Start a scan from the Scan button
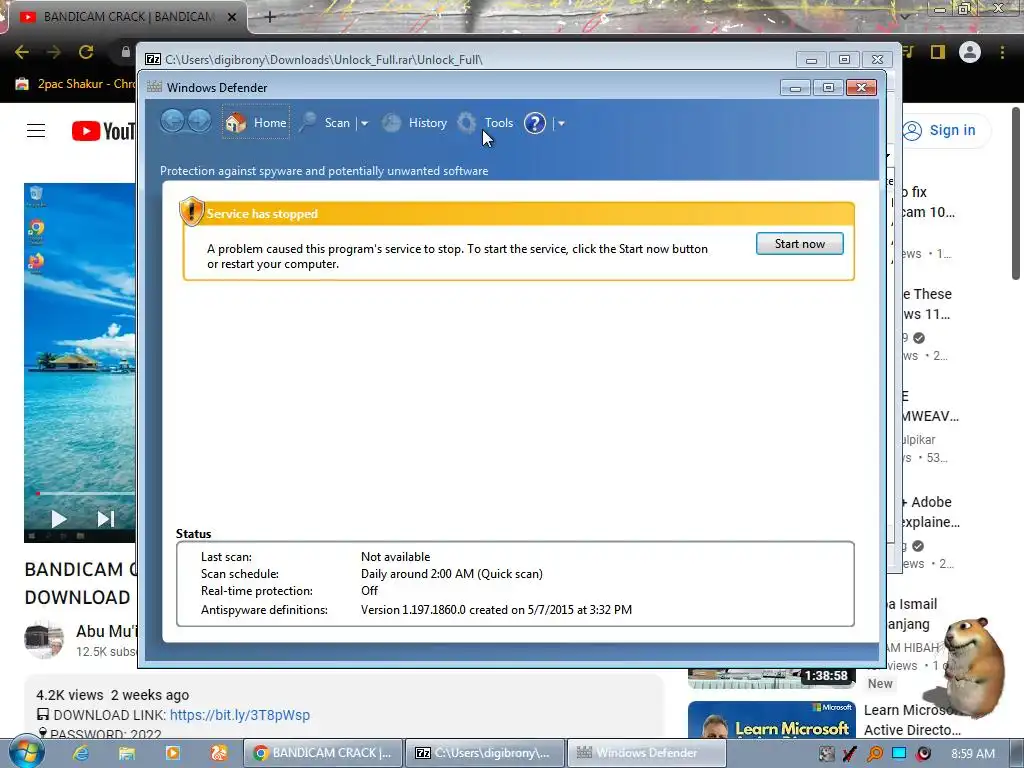Viewport: 1024px width, 768px height. pyautogui.click(x=326, y=123)
